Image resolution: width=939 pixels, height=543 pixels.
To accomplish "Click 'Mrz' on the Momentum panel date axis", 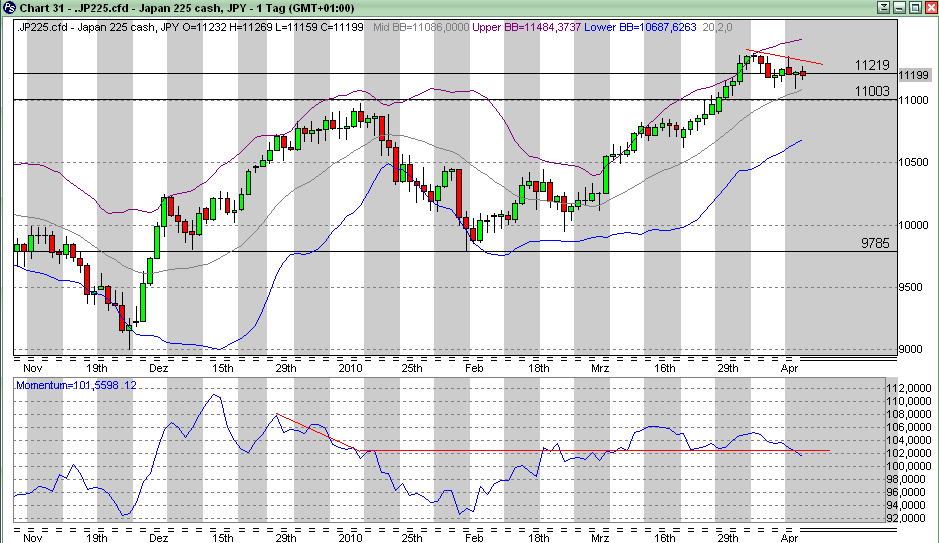I will click(600, 538).
